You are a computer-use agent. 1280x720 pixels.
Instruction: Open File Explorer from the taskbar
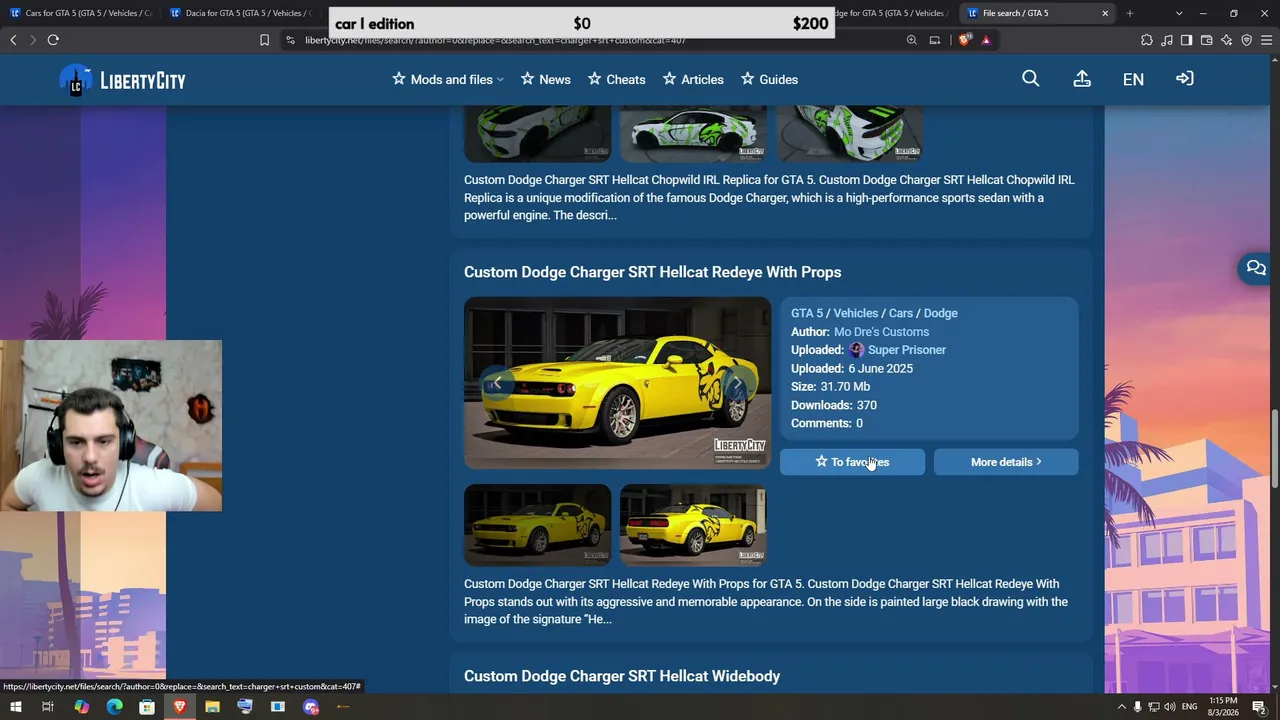click(x=212, y=707)
